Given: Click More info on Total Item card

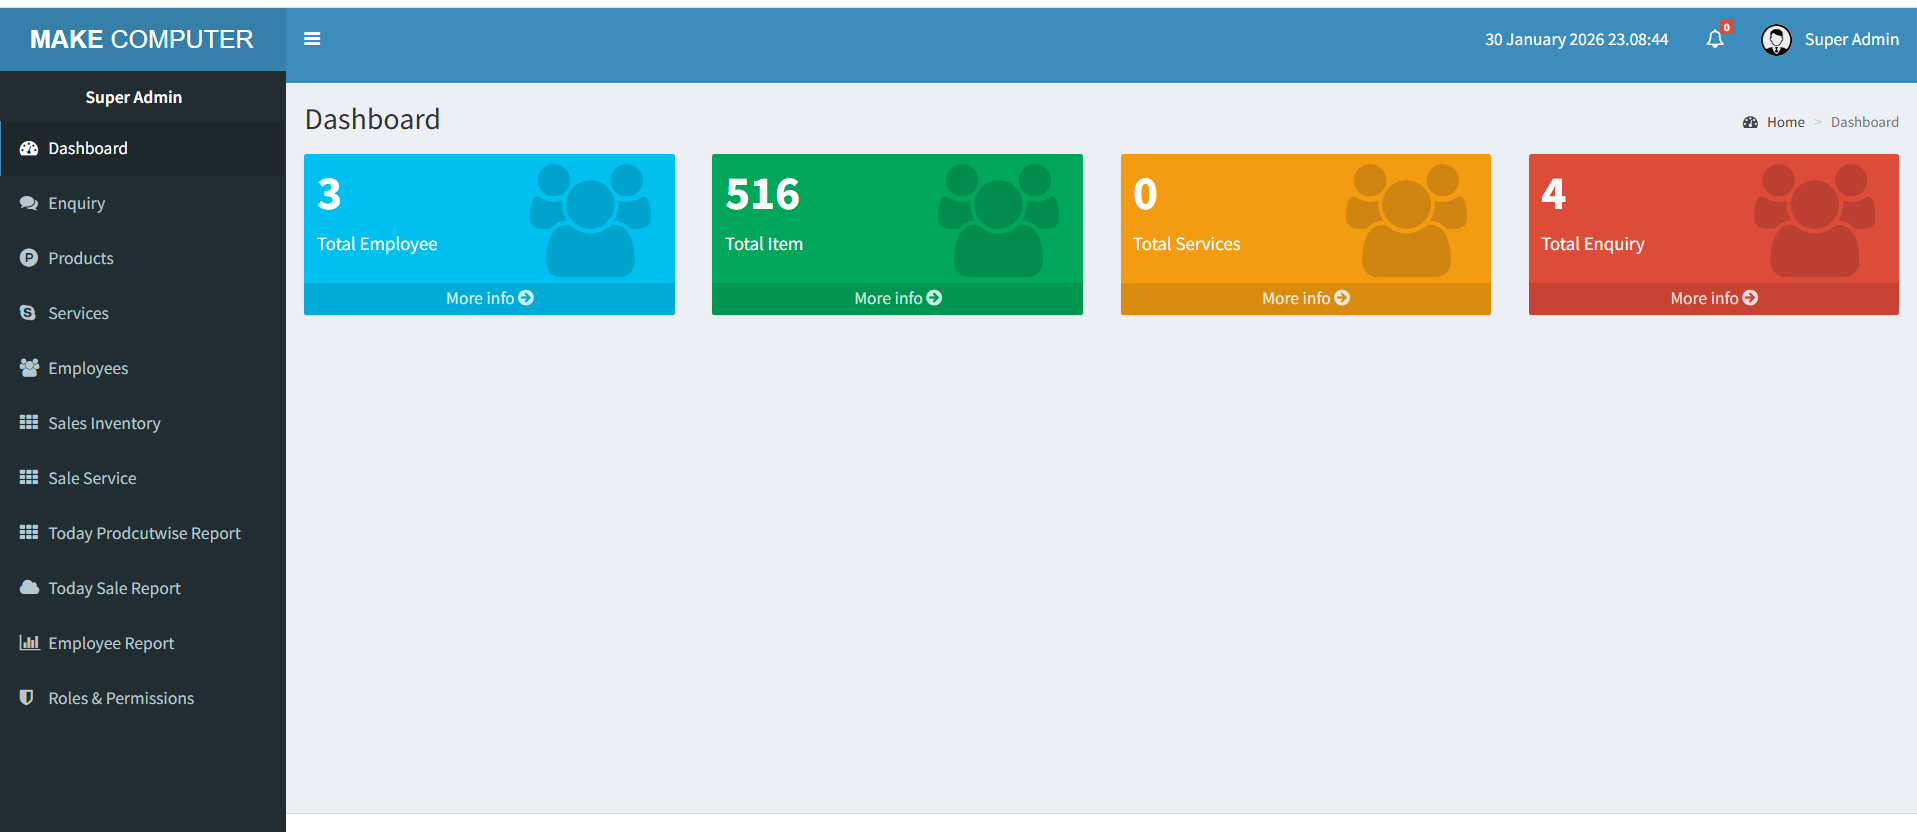Looking at the screenshot, I should 897,298.
